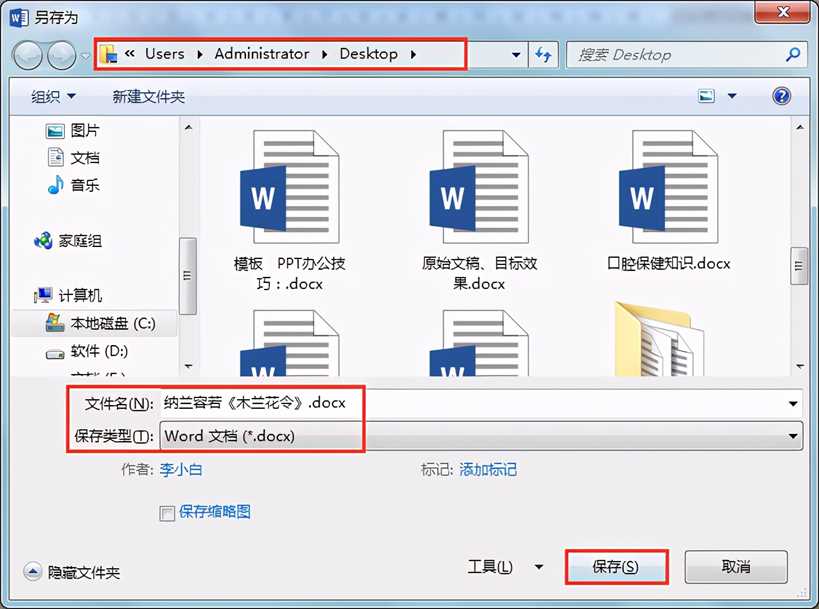Click the refresh icon beside address bar

pos(545,55)
